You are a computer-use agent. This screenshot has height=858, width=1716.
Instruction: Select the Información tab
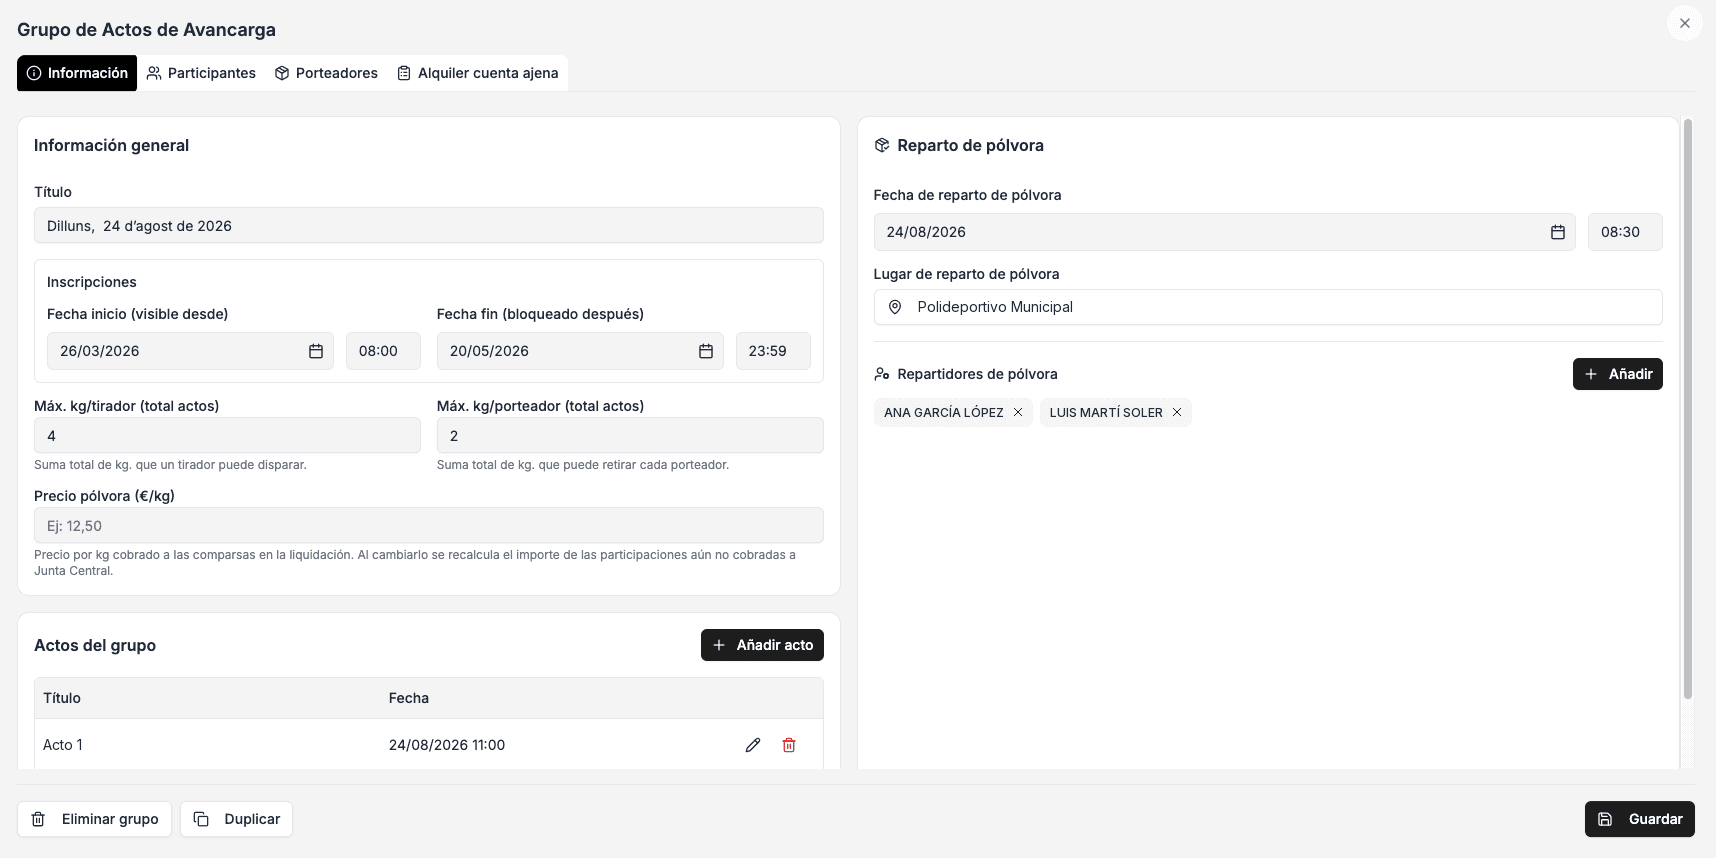[x=77, y=73]
